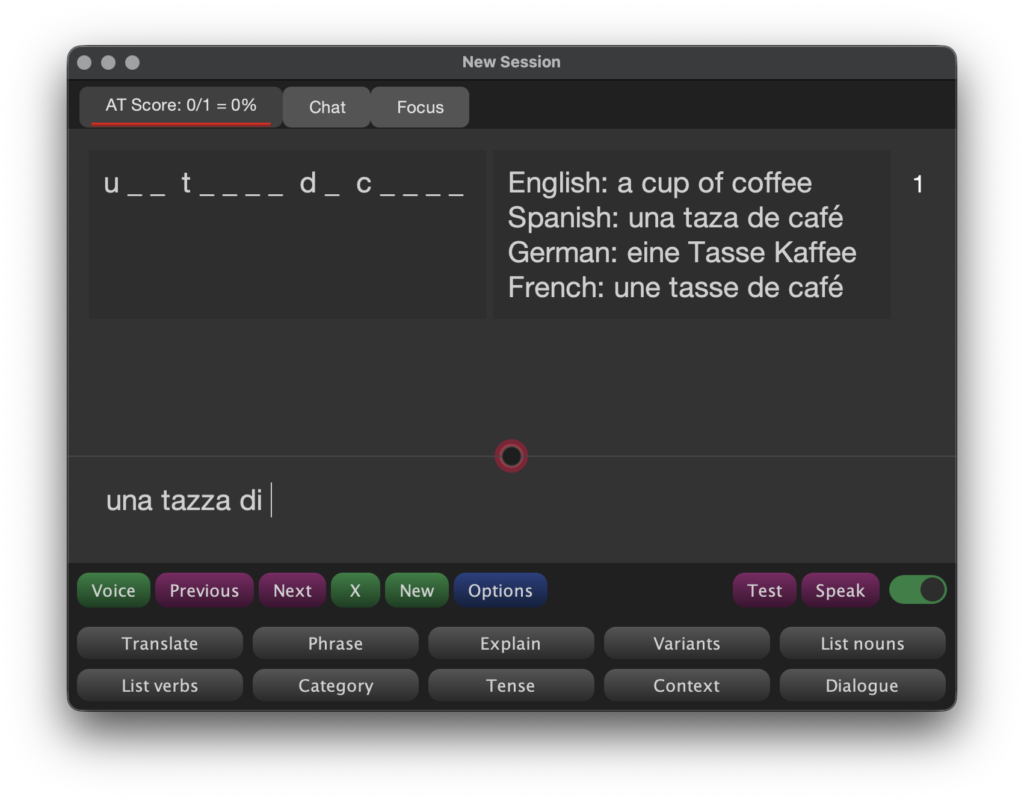1024x800 pixels.
Task: Switch to the Chat tab
Action: tap(326, 107)
